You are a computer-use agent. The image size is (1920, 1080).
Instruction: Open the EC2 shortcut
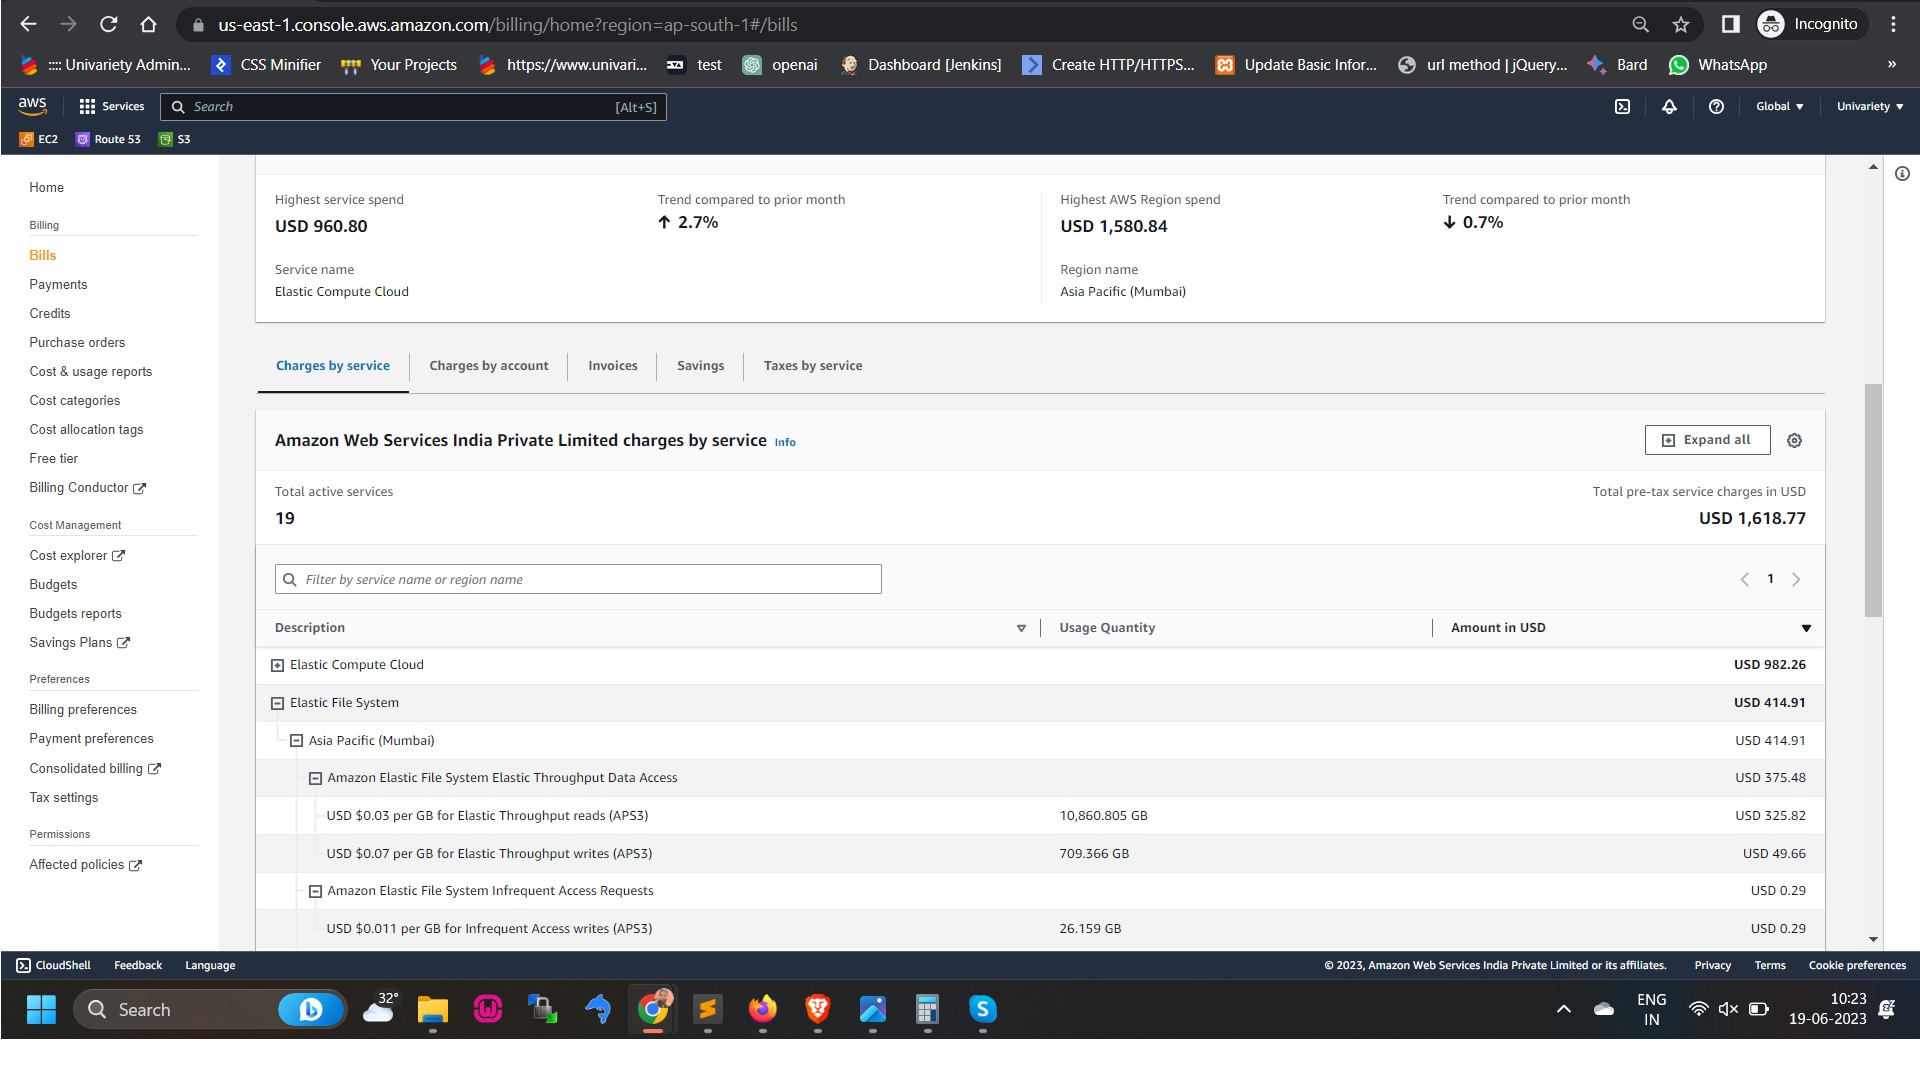point(39,139)
